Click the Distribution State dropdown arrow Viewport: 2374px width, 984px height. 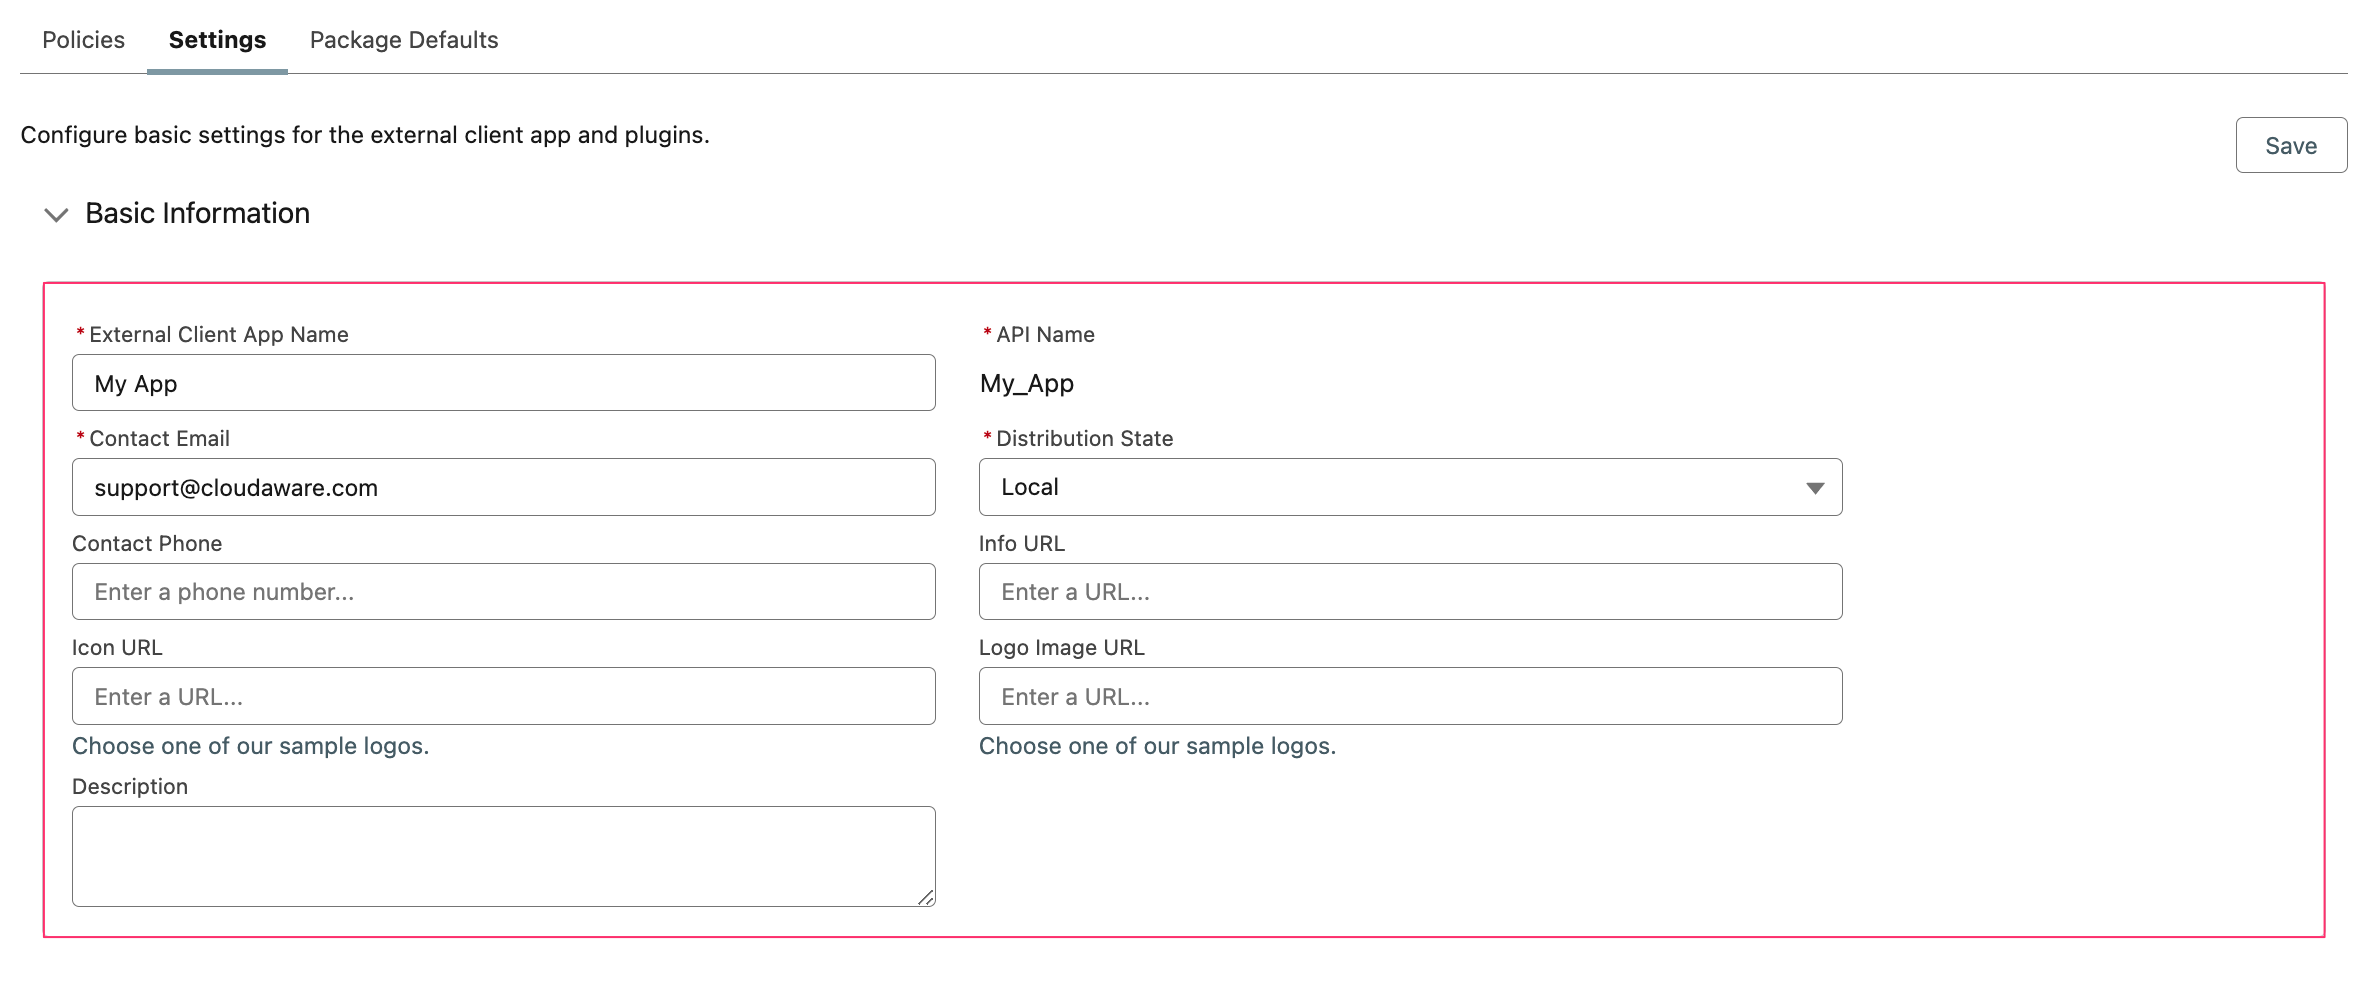pos(1815,487)
